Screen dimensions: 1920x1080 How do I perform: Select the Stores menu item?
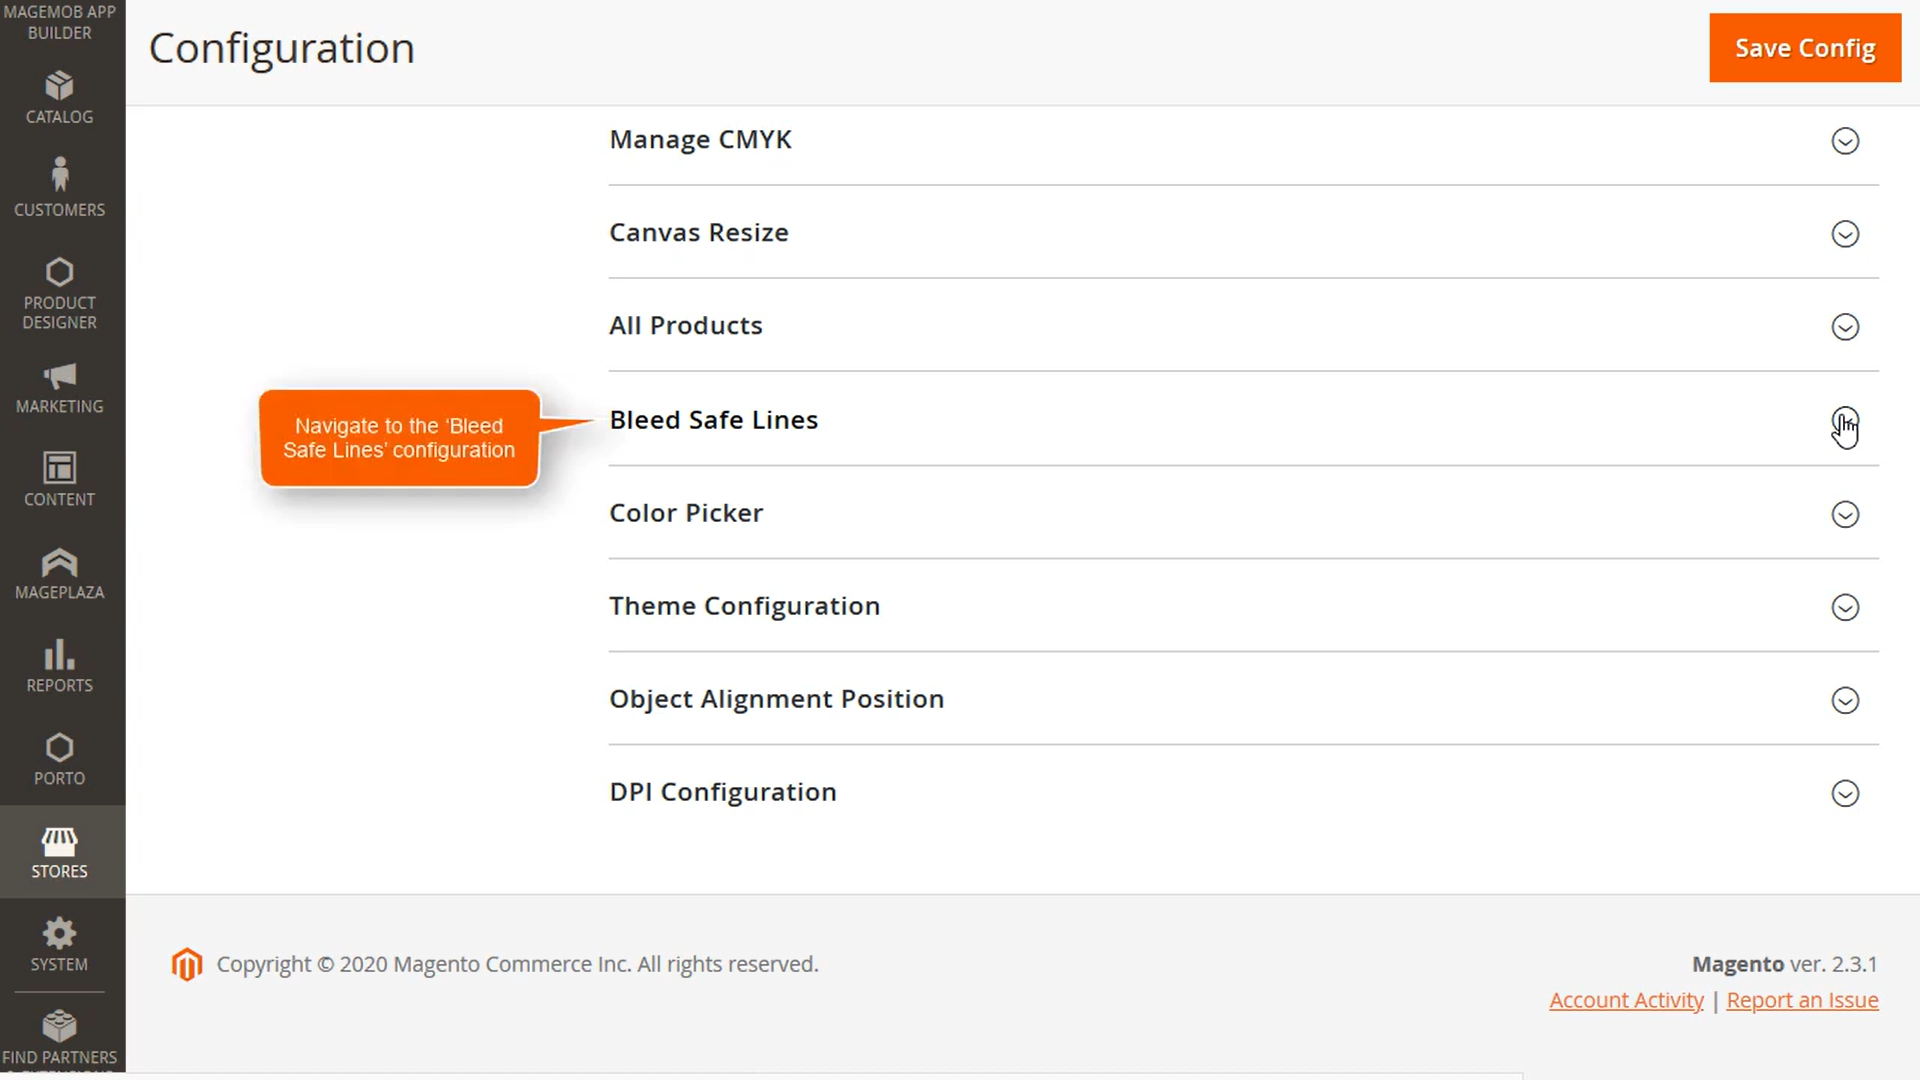pyautogui.click(x=60, y=852)
